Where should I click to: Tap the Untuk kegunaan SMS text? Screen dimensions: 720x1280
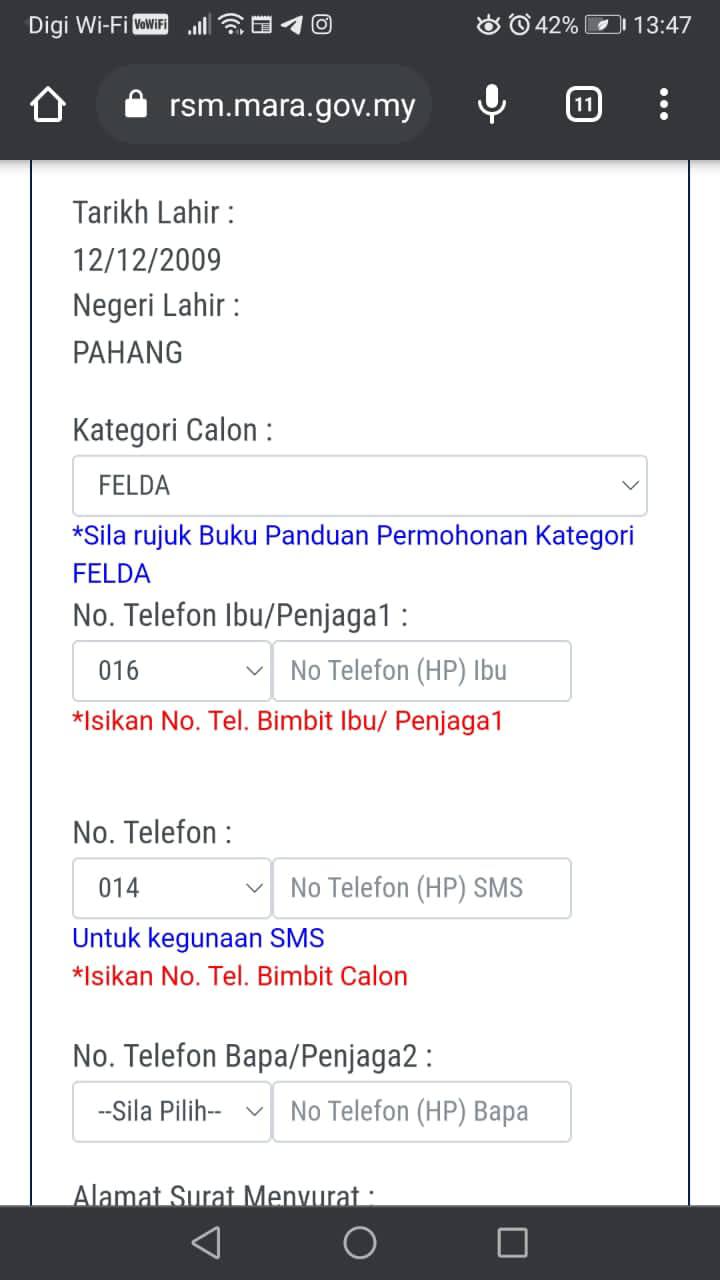(x=198, y=938)
